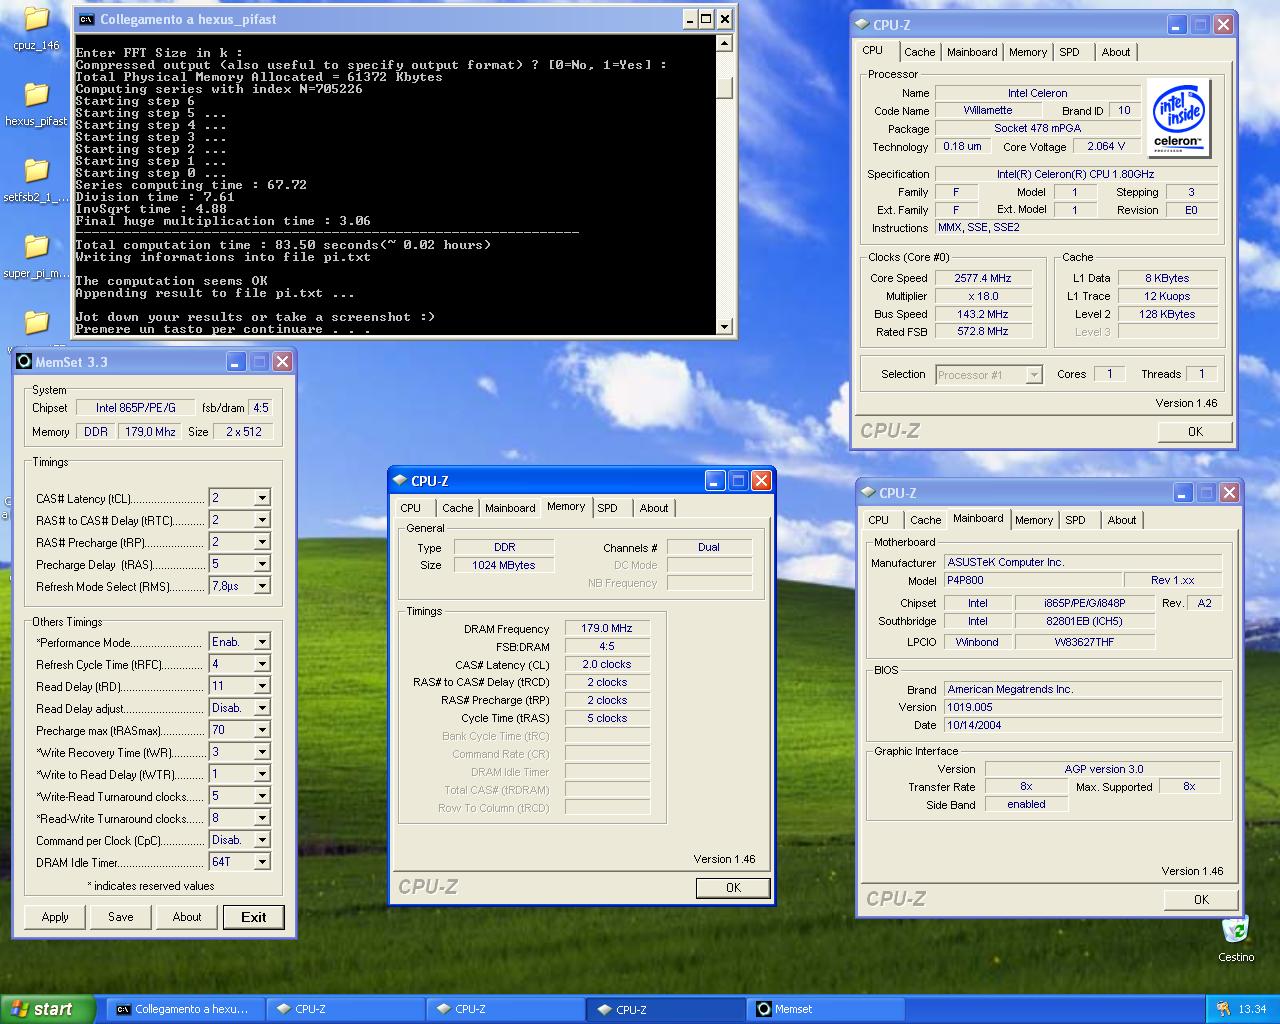Open the setfsb2_1 desktop folder
Image resolution: width=1280 pixels, height=1024 pixels.
coord(36,180)
